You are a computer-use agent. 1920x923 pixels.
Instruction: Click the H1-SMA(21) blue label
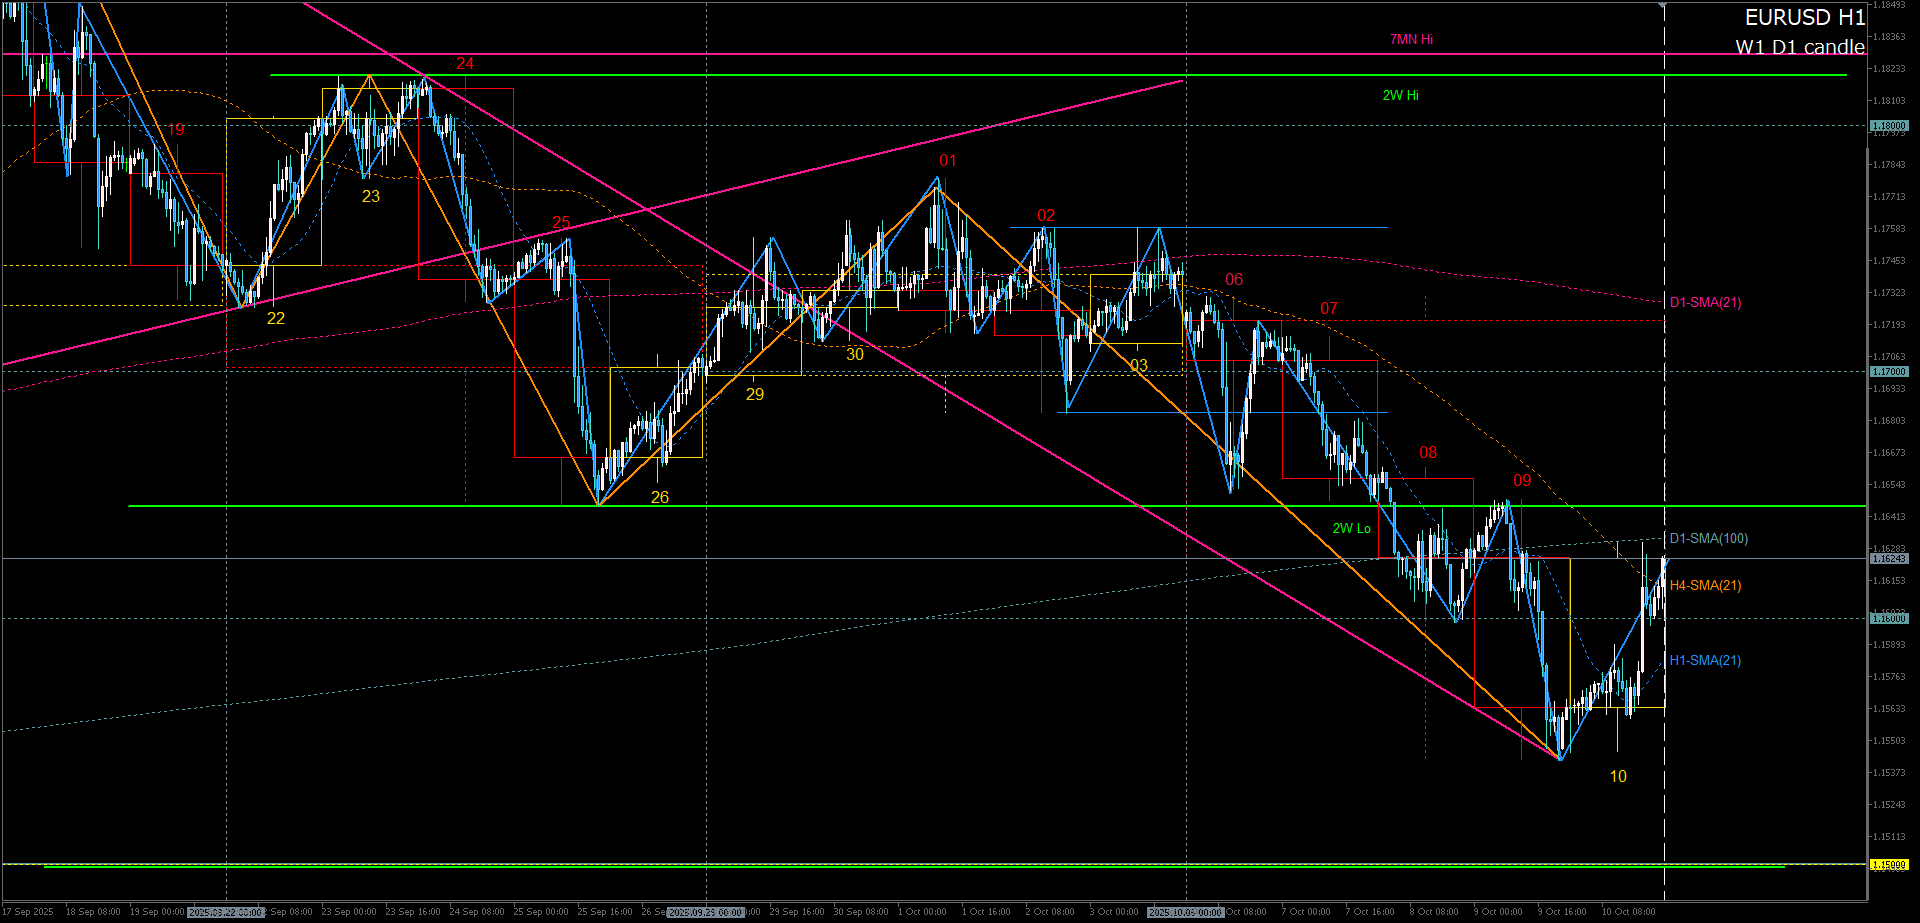pos(1705,661)
